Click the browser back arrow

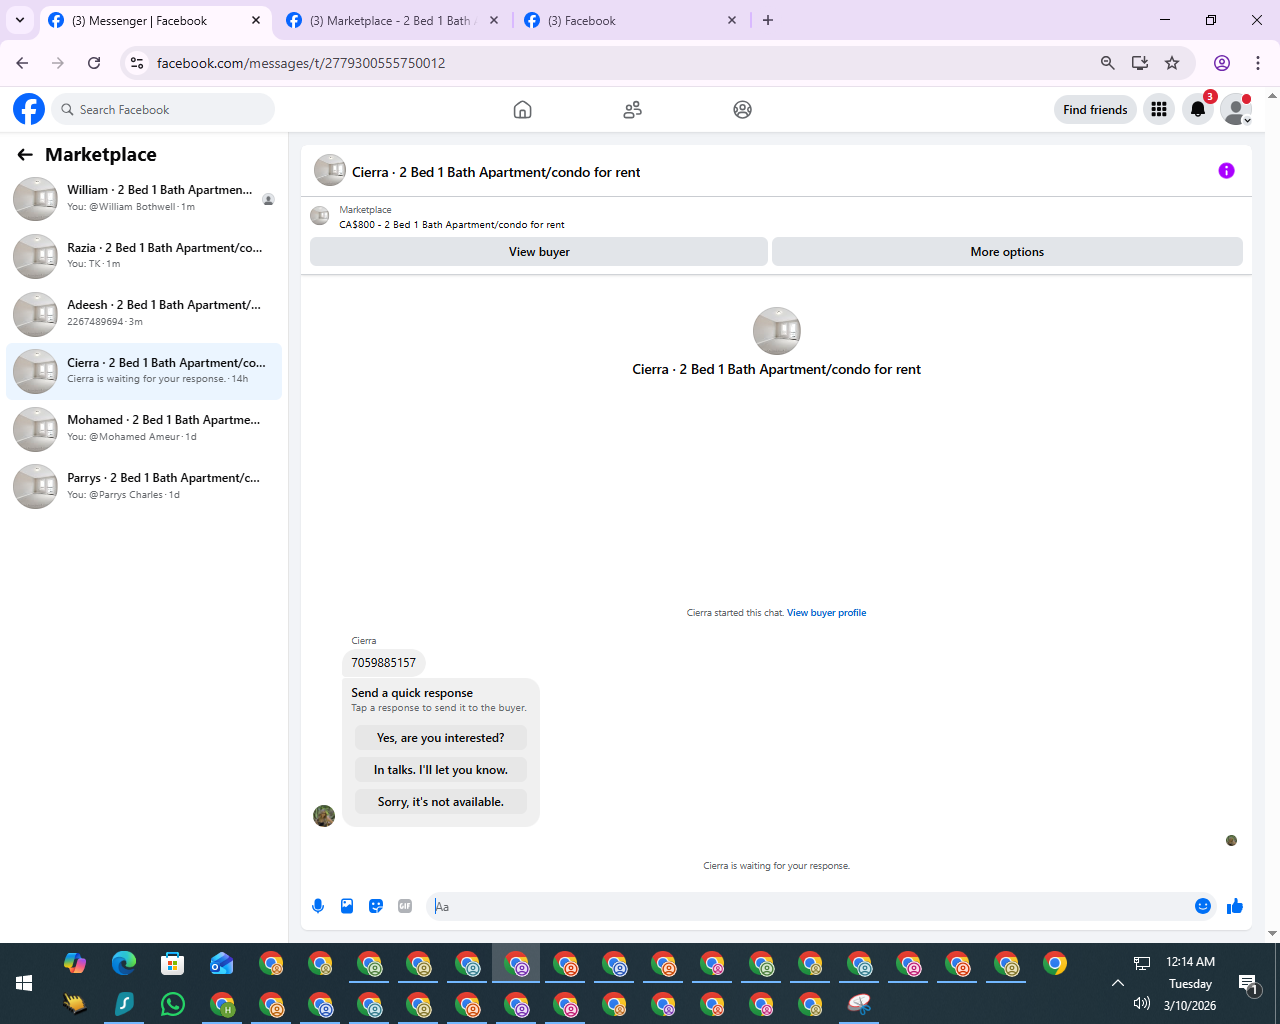point(22,63)
